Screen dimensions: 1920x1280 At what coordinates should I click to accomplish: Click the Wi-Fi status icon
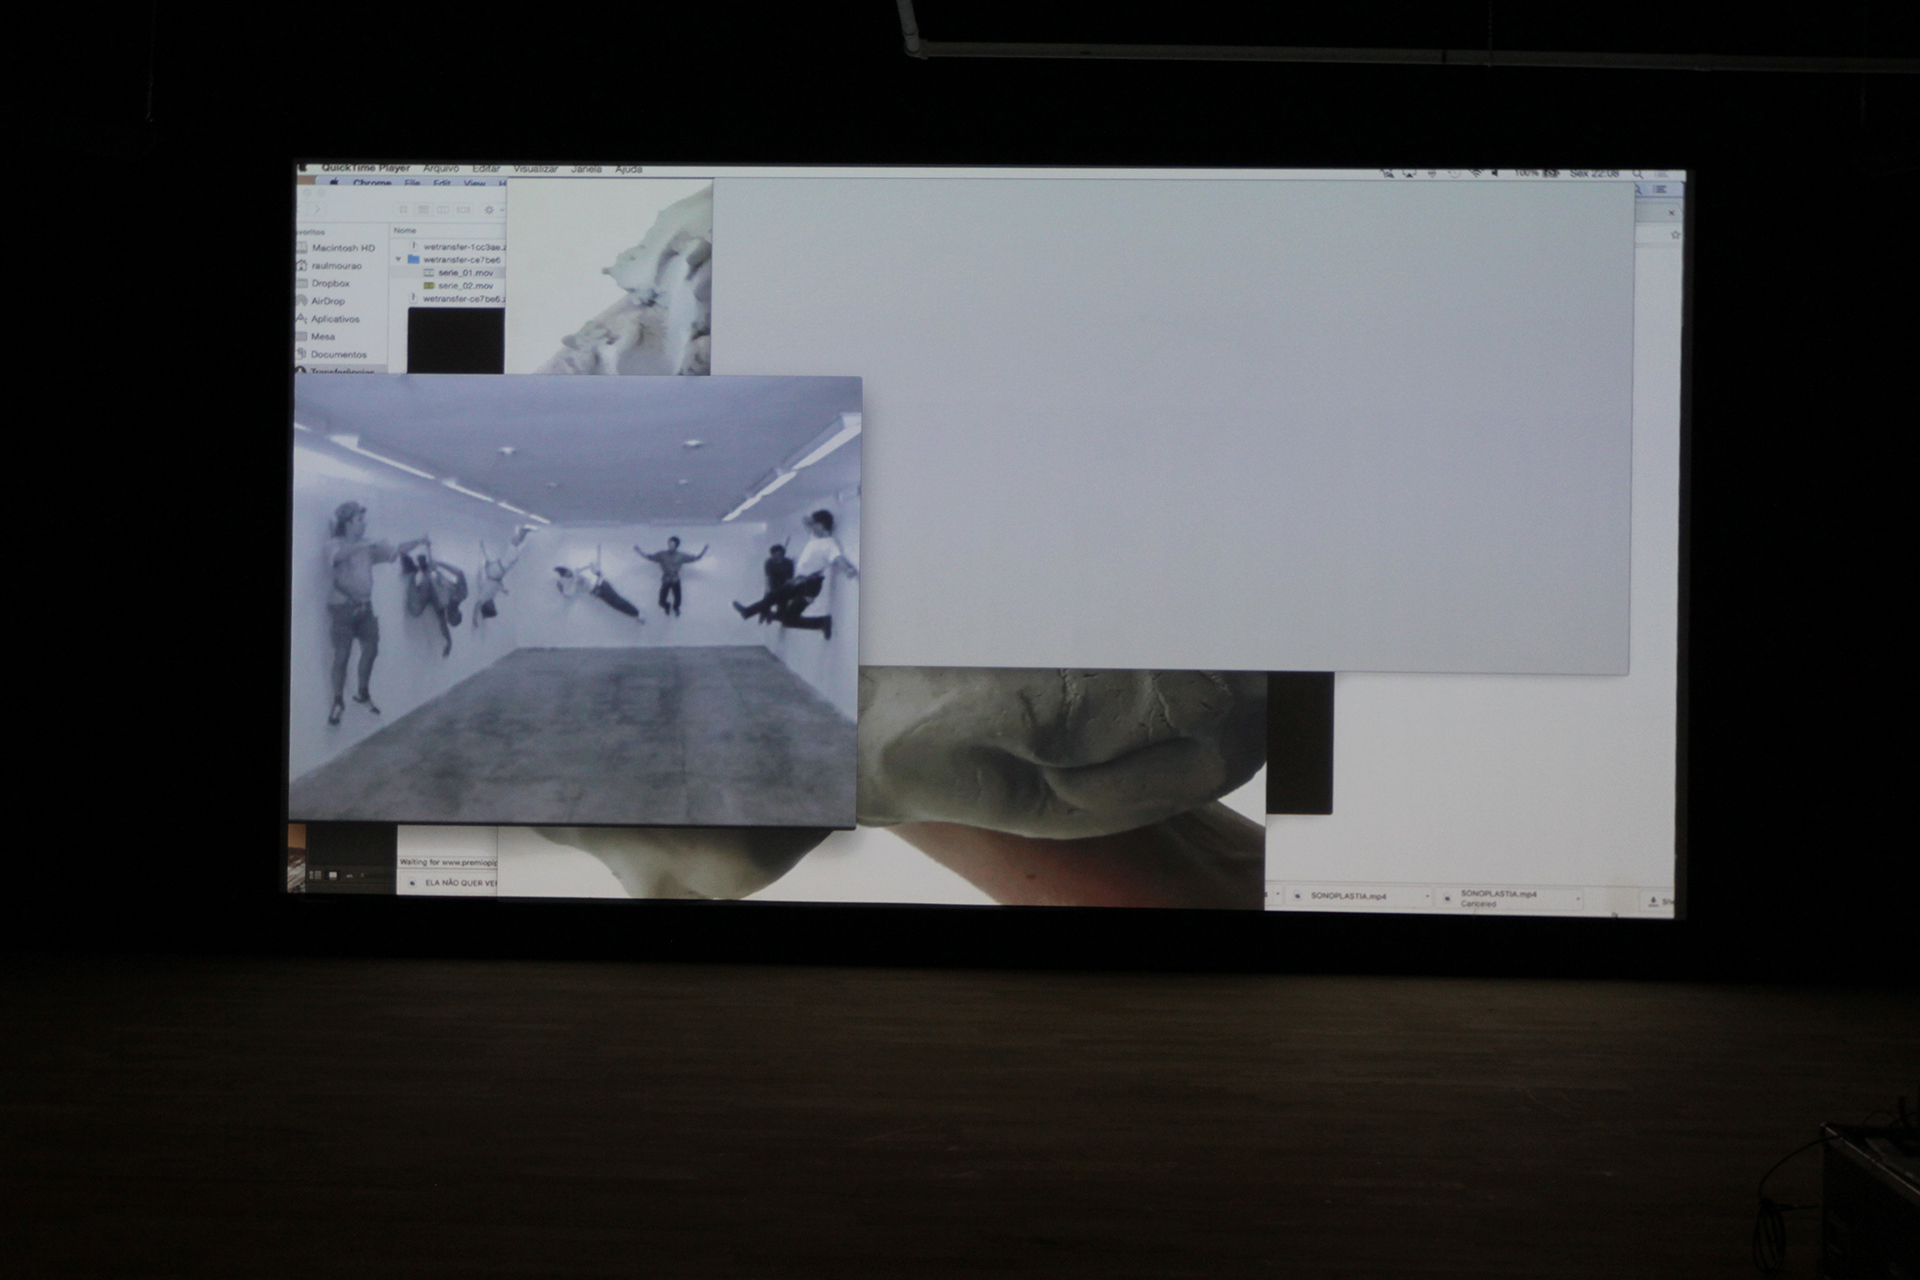tap(1477, 174)
